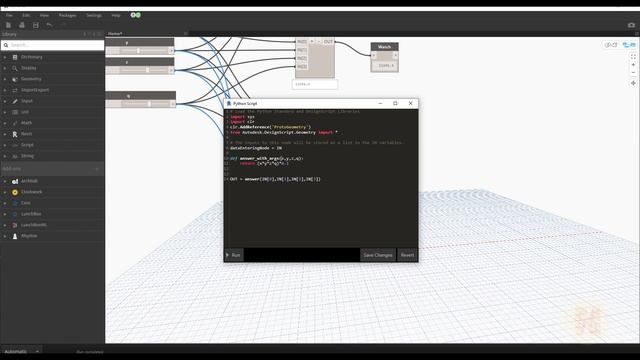Click the remove input minus on Python node
The width and height of the screenshot is (640, 360).
(318, 42)
